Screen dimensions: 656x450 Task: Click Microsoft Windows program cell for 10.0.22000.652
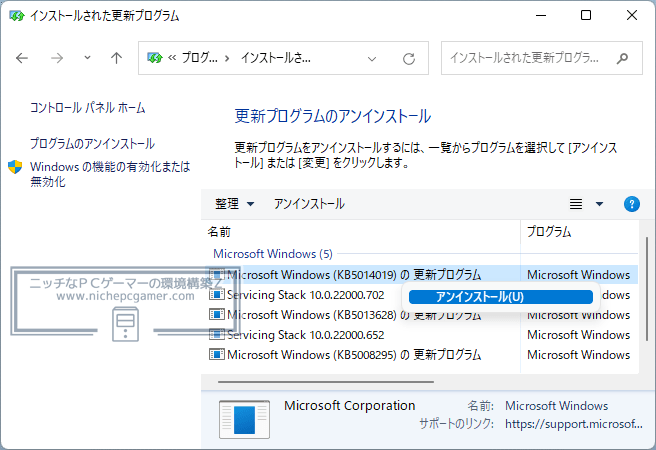[x=578, y=335]
